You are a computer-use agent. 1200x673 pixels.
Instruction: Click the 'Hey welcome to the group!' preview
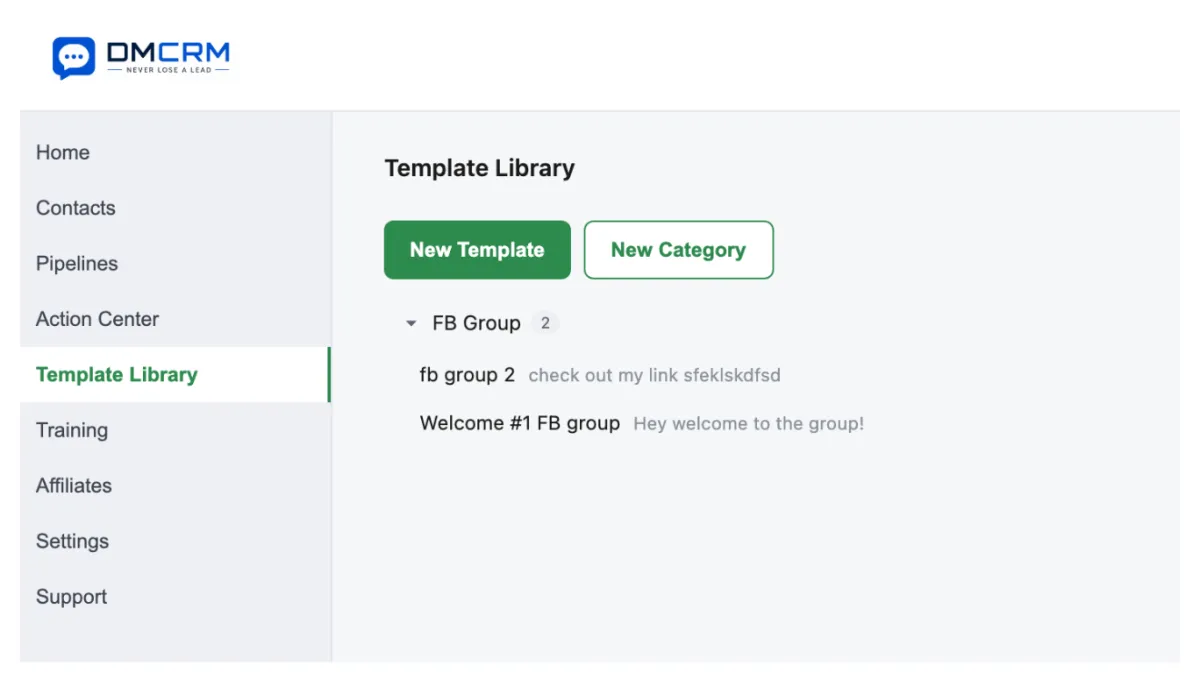click(x=748, y=424)
